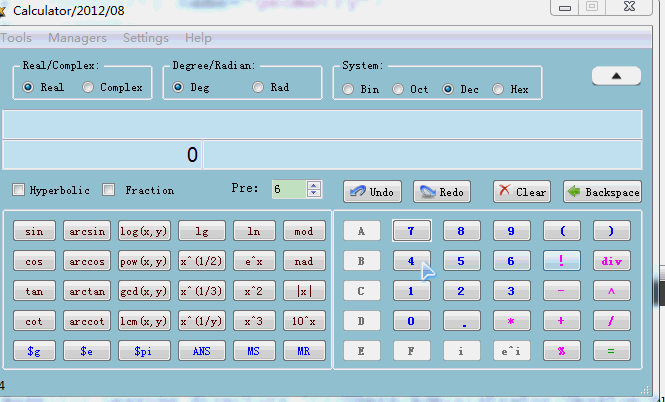The height and width of the screenshot is (402, 665).
Task: Clear the calculator display
Action: point(522,192)
